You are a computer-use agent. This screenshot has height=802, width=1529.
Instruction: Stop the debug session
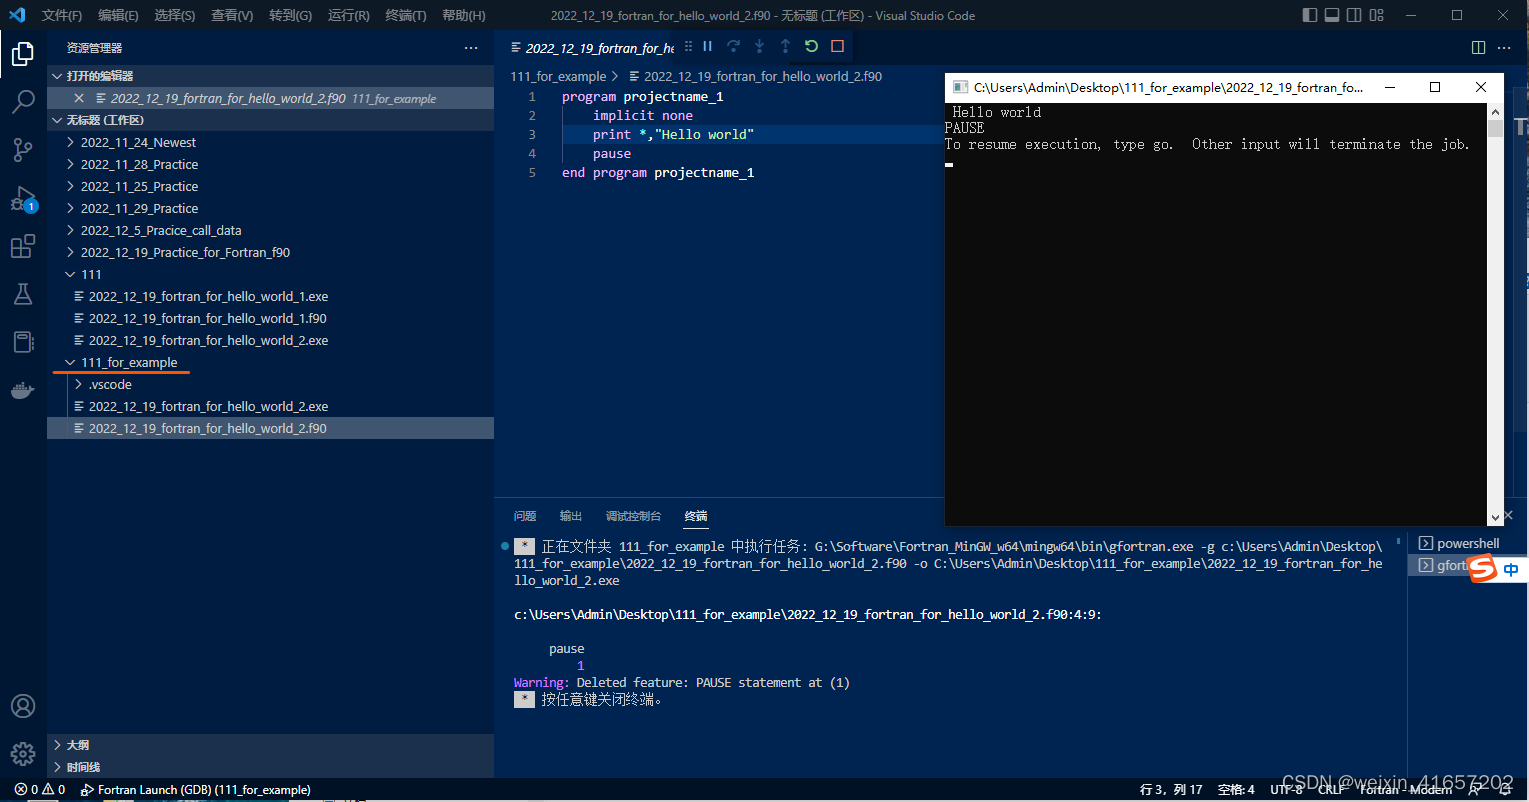tap(838, 46)
